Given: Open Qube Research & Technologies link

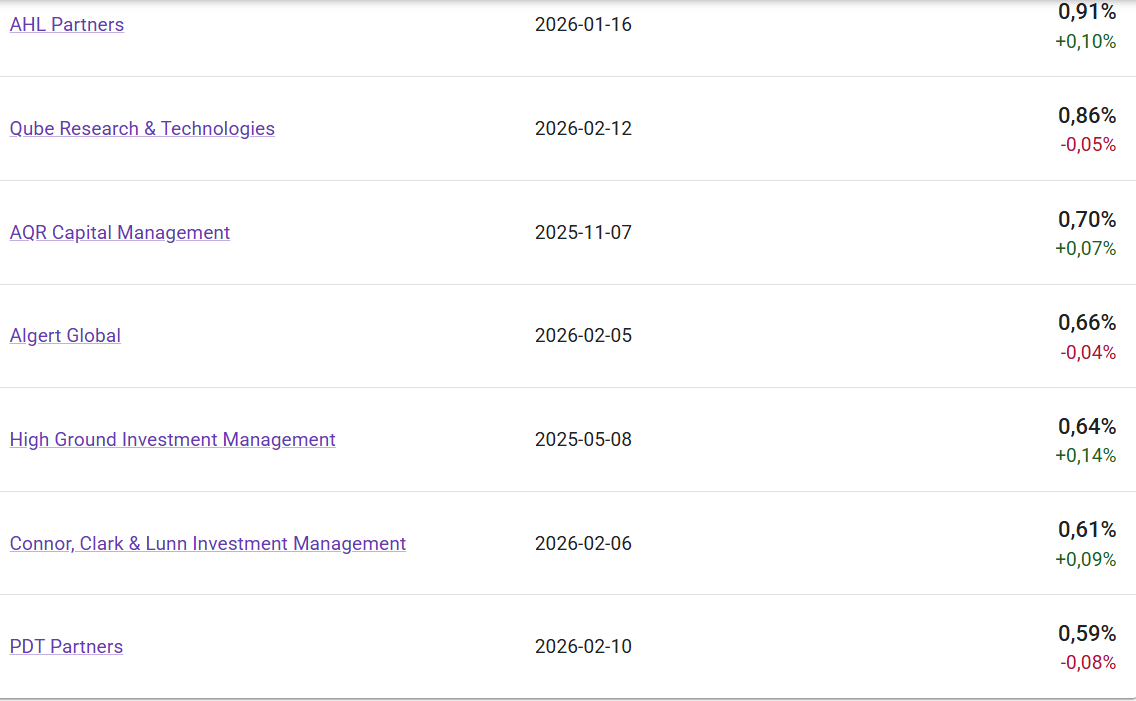Looking at the screenshot, I should [142, 129].
